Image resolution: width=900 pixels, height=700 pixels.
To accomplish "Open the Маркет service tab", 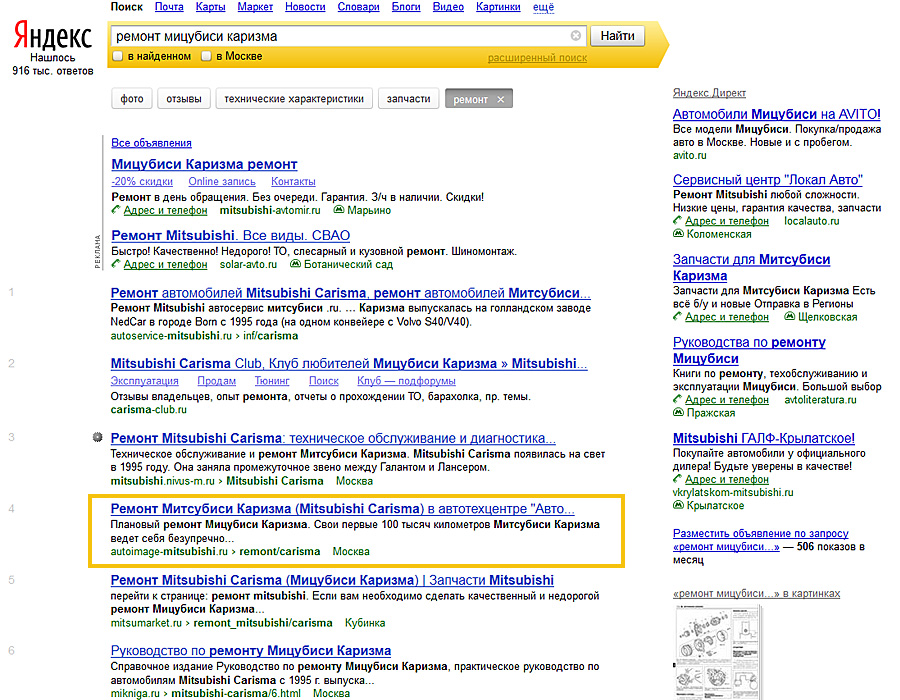I will (x=255, y=7).
